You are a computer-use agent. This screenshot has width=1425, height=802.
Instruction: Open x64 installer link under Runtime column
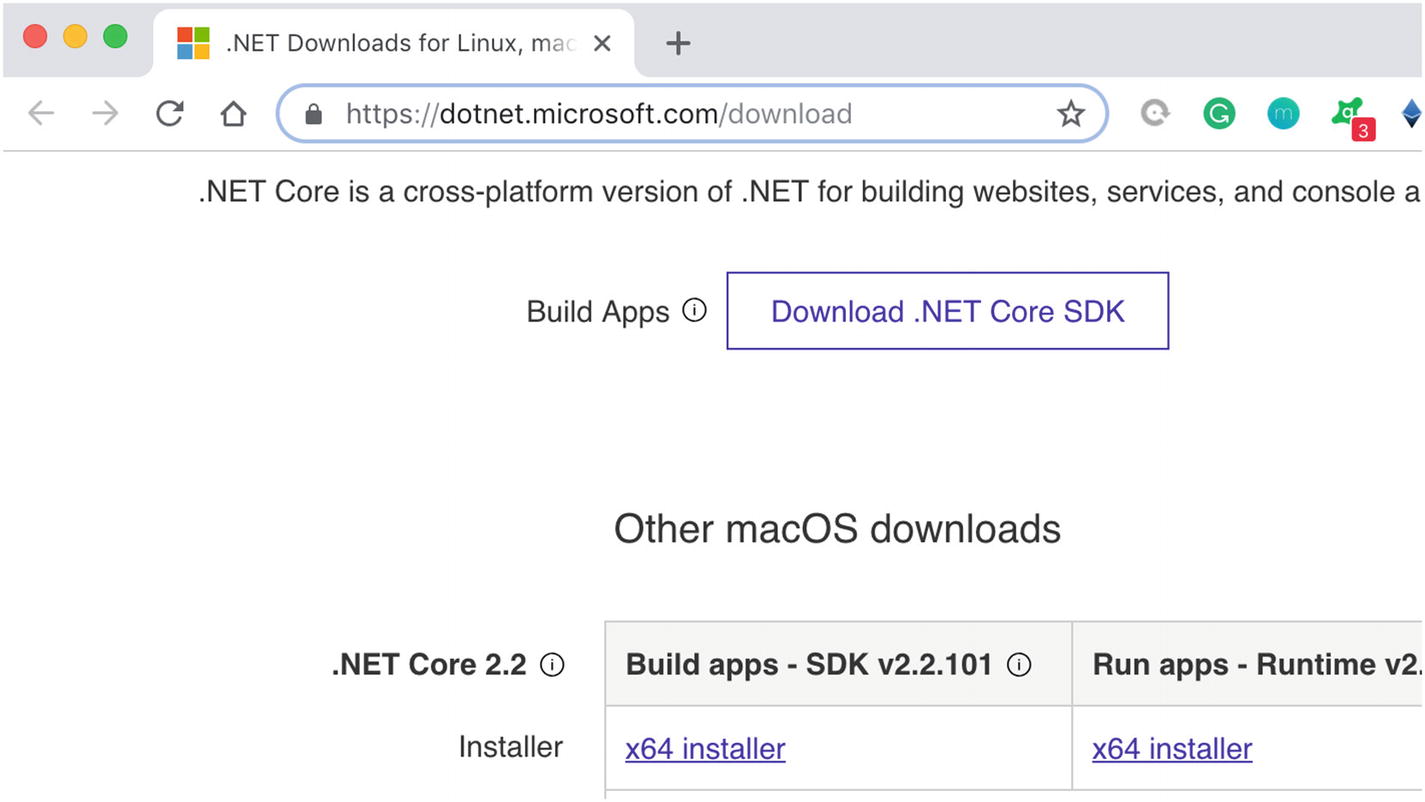click(1172, 748)
